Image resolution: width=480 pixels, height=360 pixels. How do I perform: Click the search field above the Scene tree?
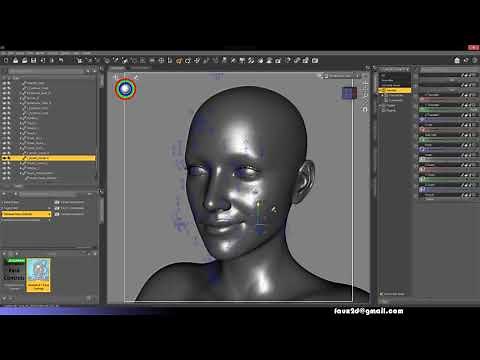tap(46, 71)
